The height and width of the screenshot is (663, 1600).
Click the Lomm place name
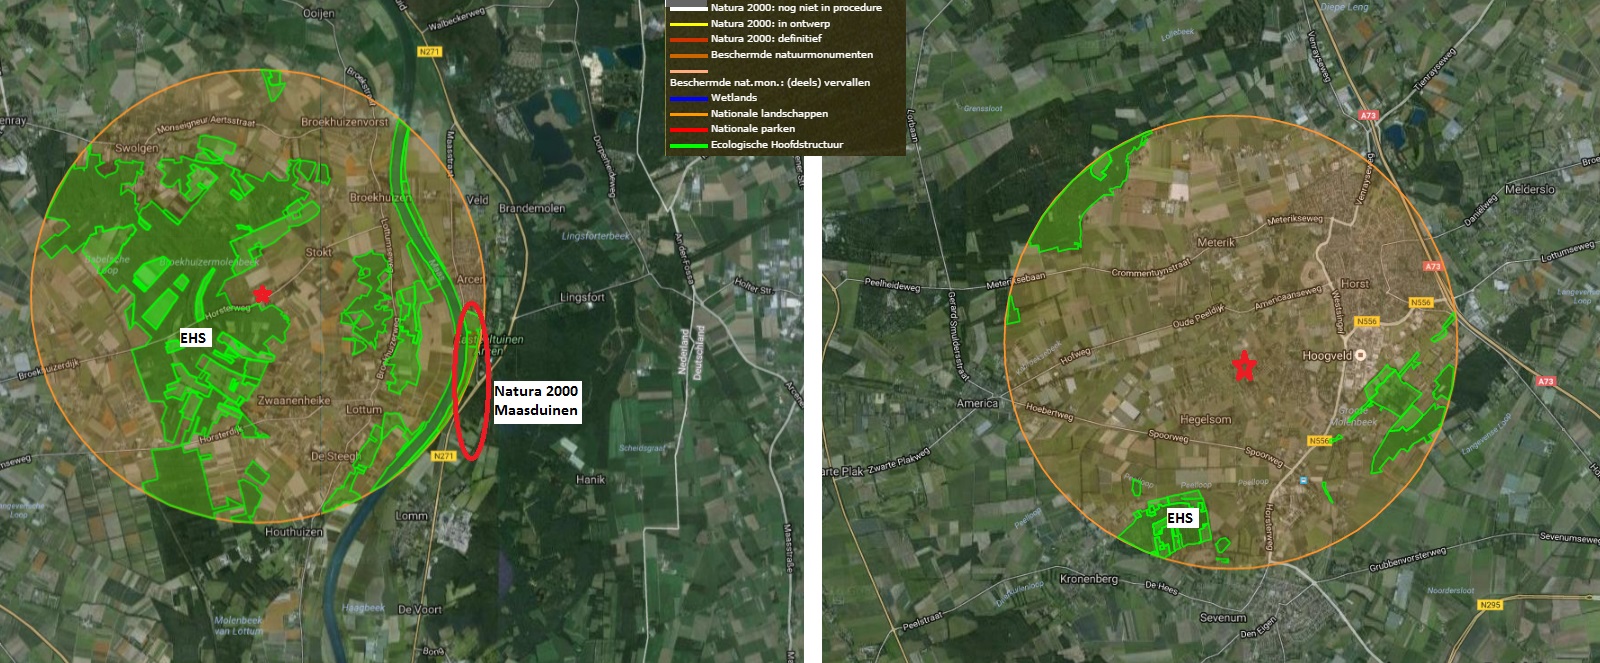click(x=412, y=516)
